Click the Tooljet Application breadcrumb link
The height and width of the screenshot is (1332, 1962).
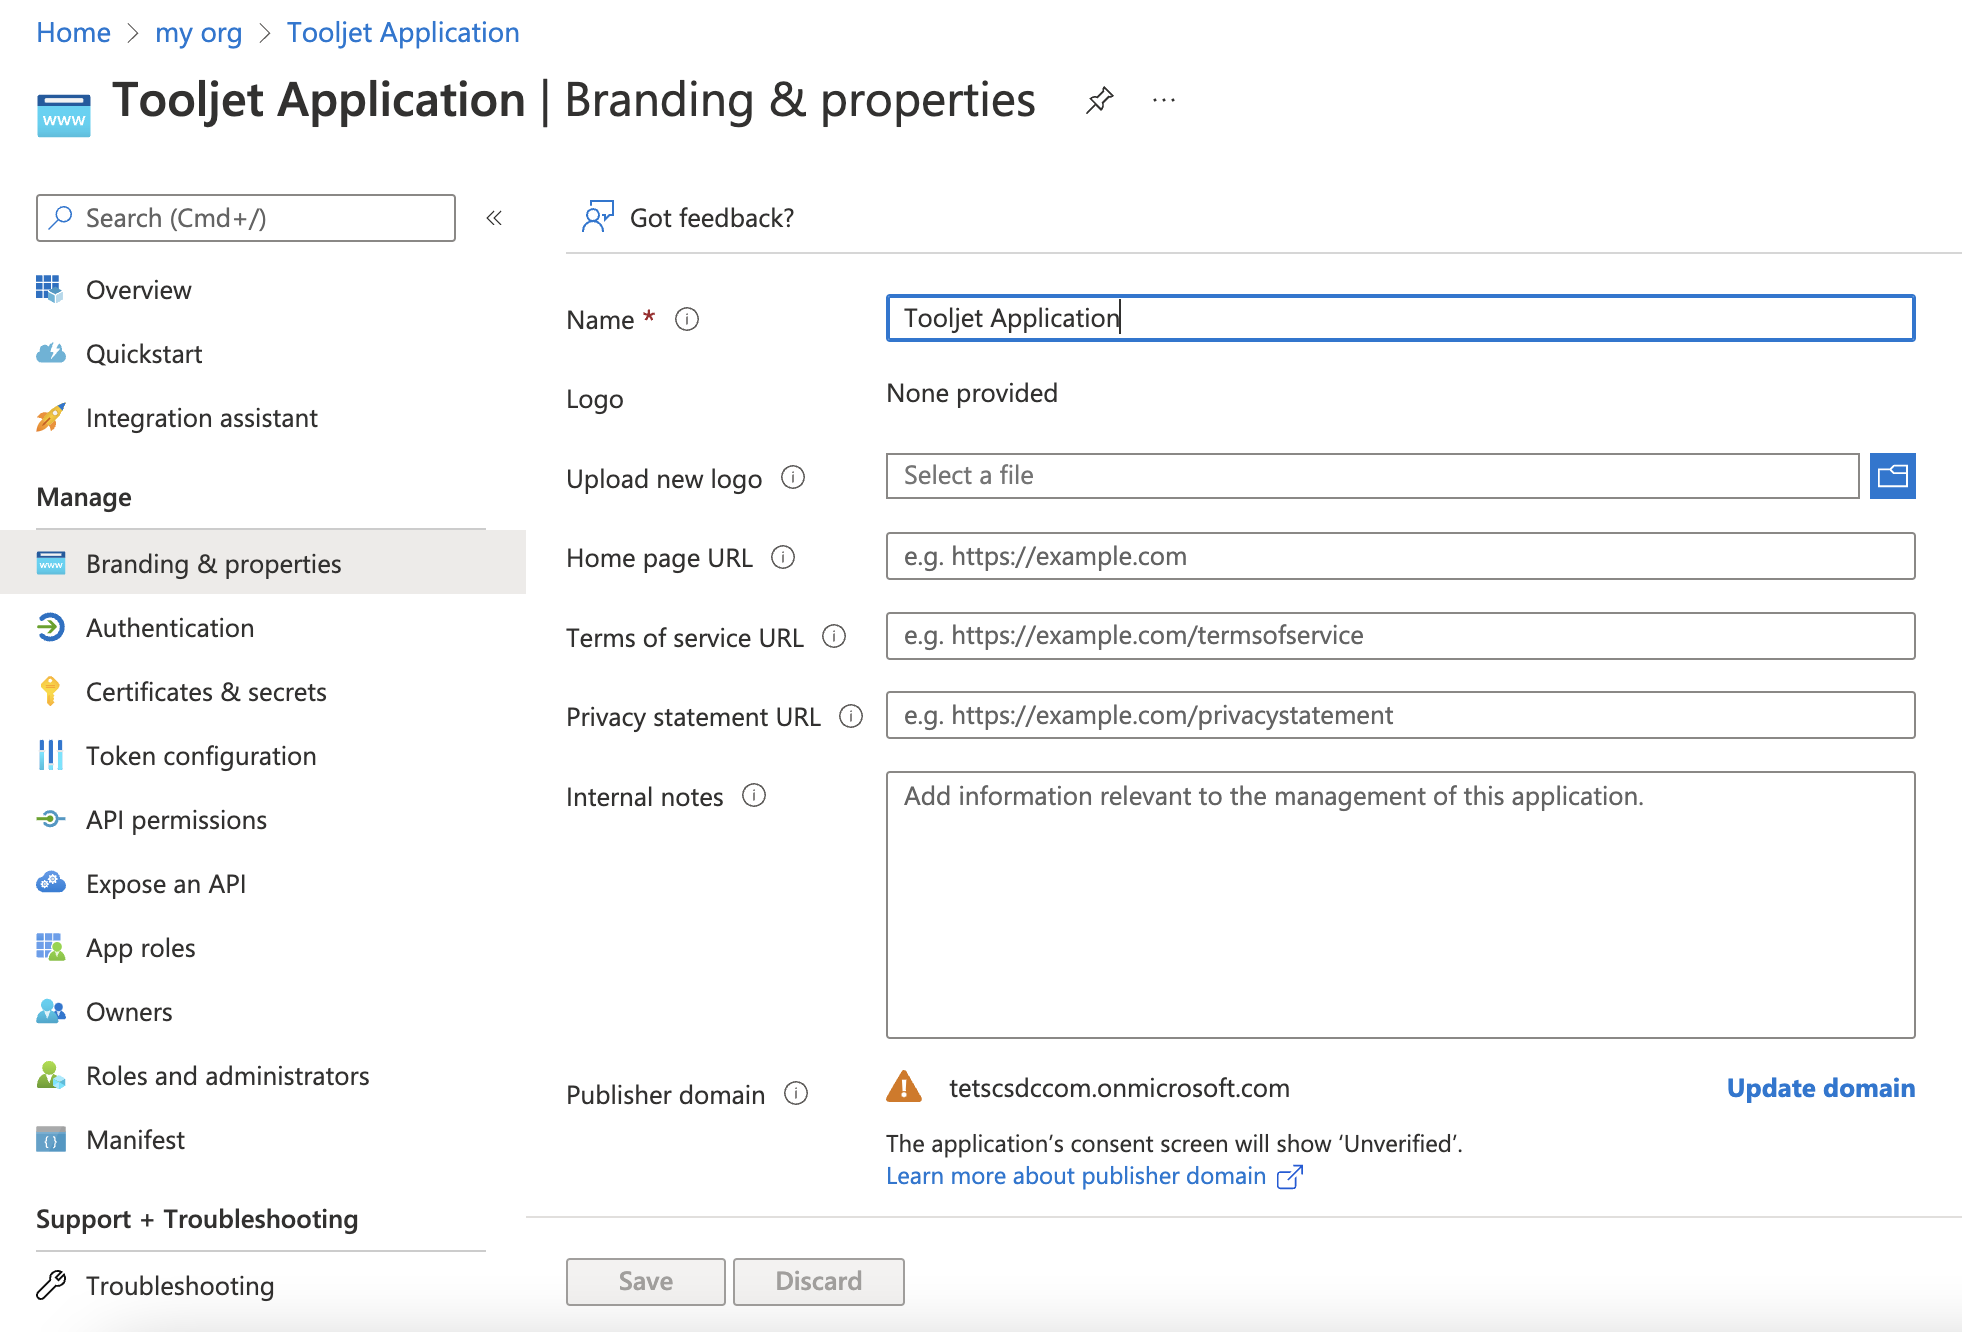point(403,33)
